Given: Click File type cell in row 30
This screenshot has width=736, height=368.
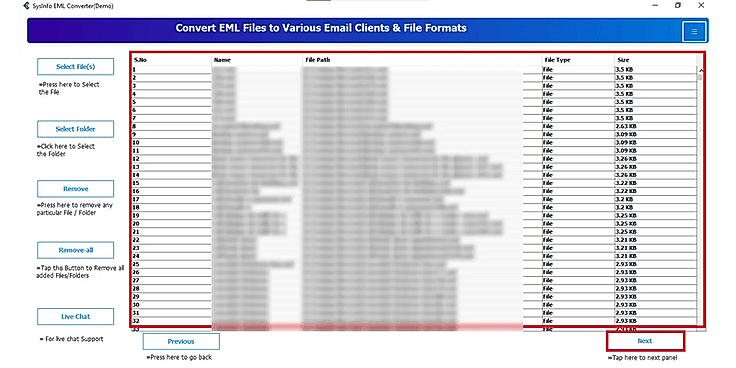Looking at the screenshot, I should [x=578, y=305].
